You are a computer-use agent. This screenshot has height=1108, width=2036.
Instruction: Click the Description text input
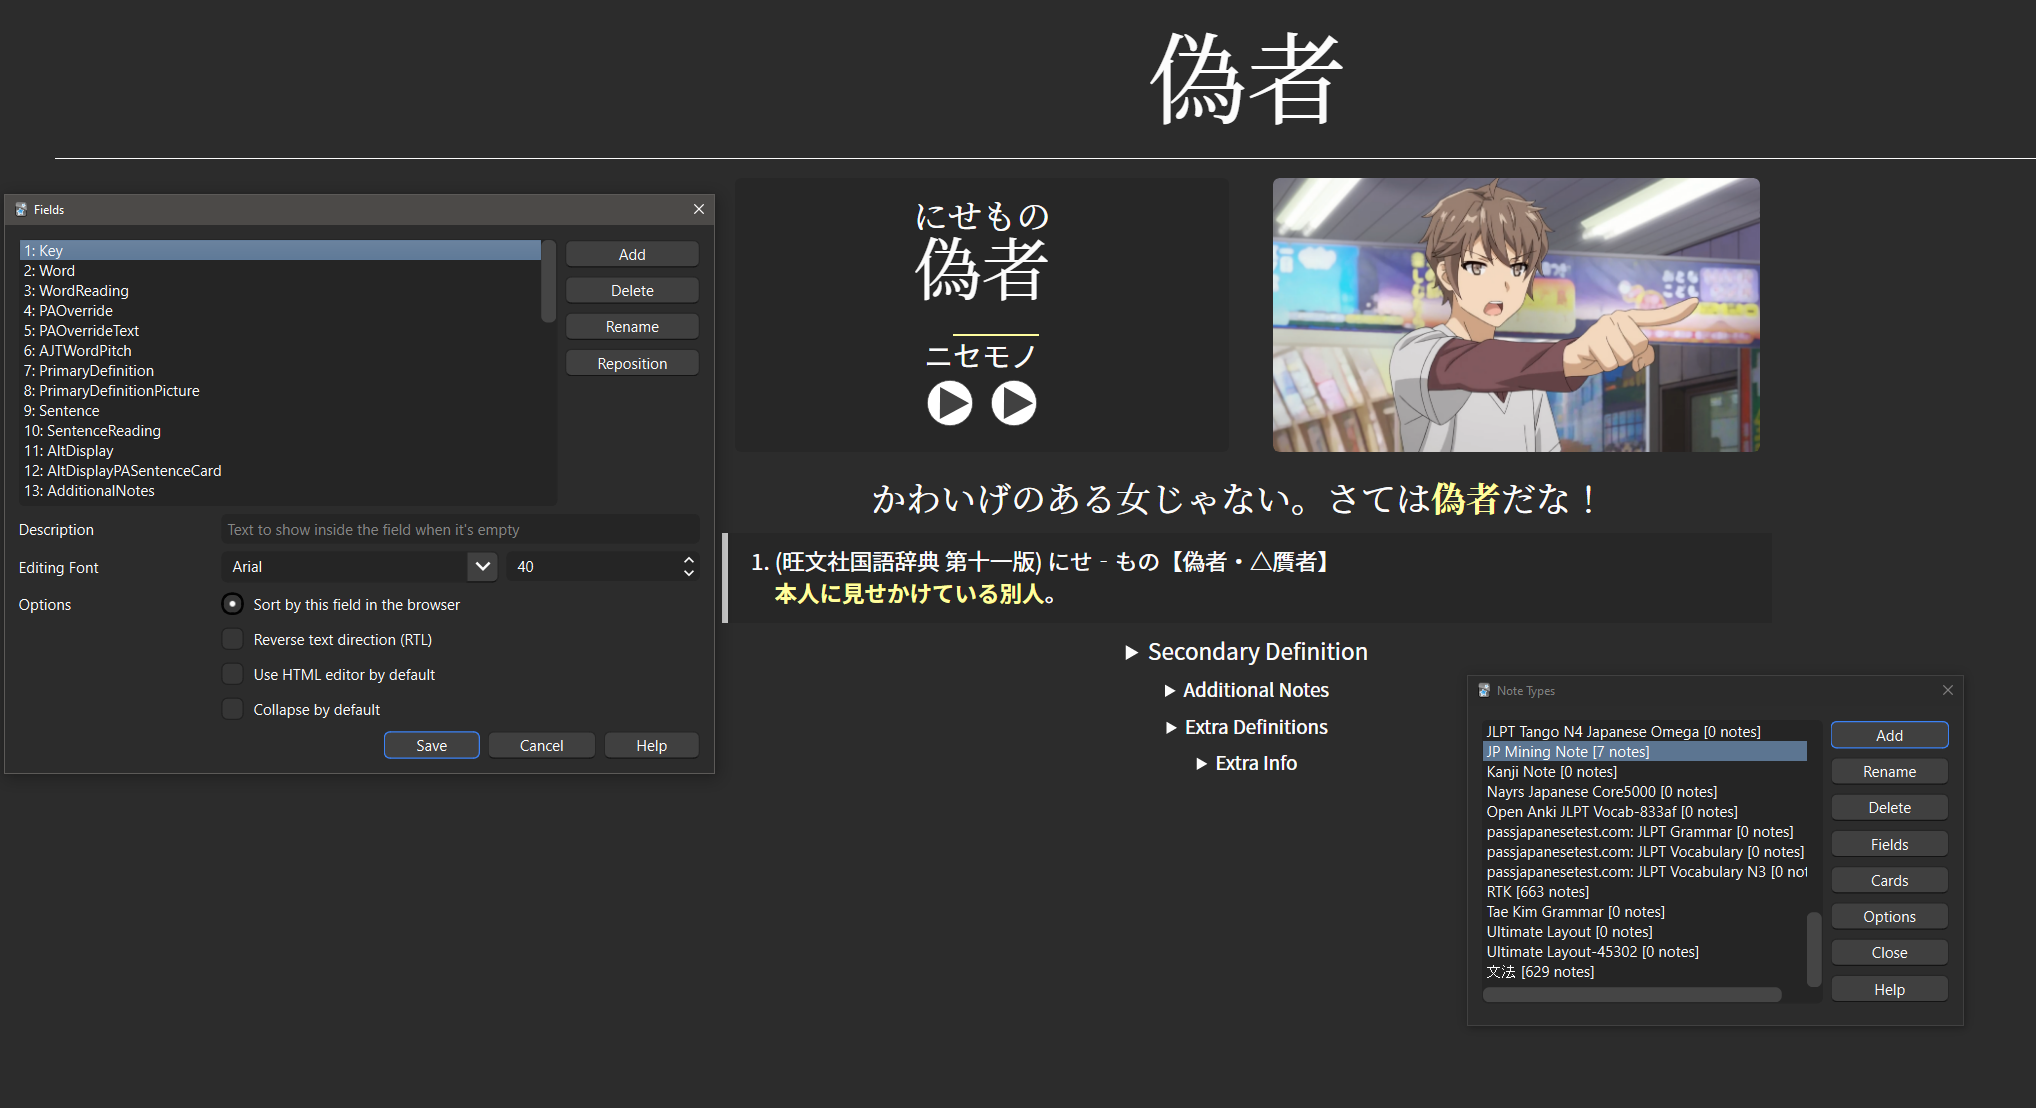[x=460, y=529]
